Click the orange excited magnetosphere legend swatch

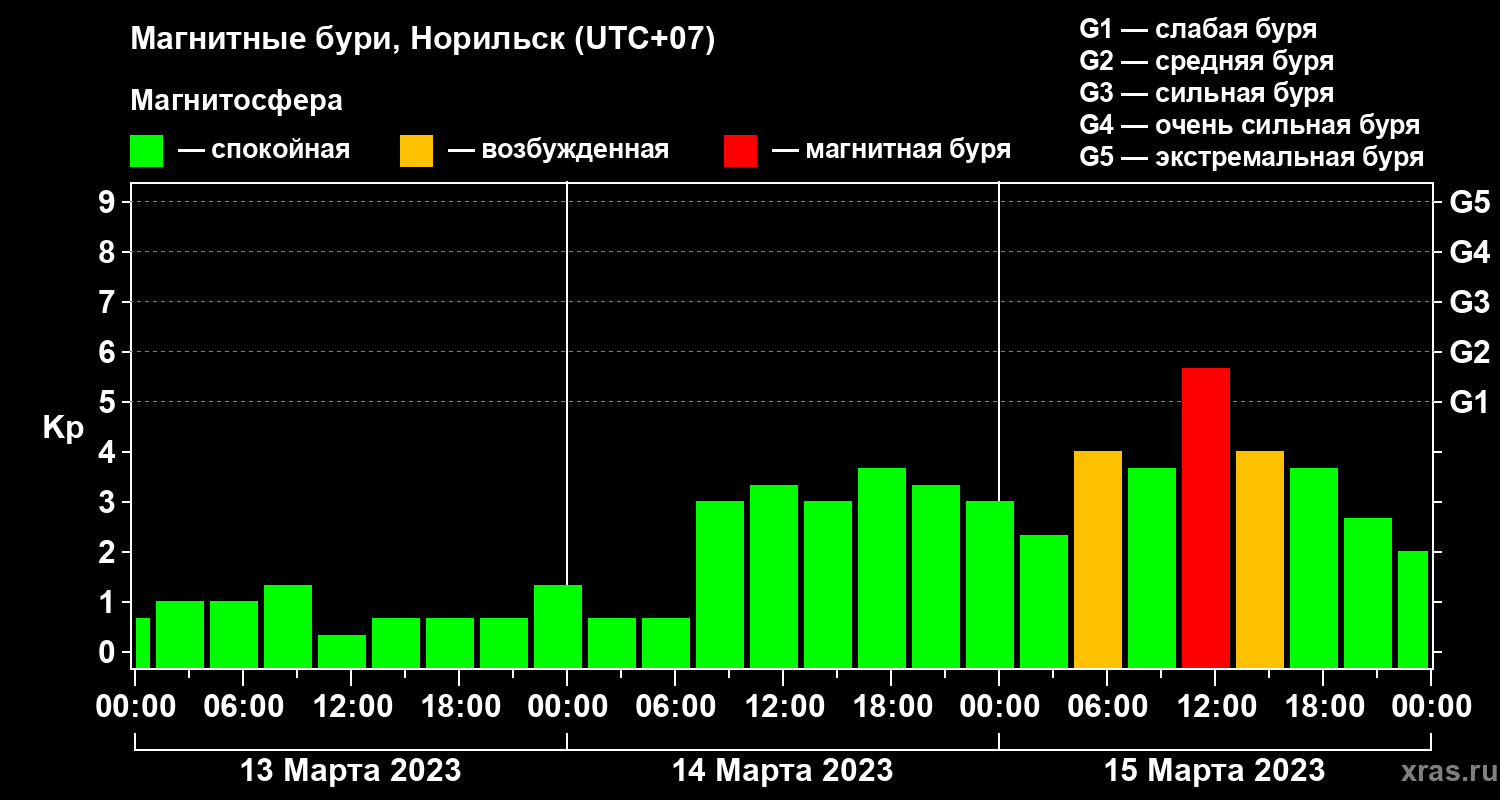pyautogui.click(x=416, y=151)
